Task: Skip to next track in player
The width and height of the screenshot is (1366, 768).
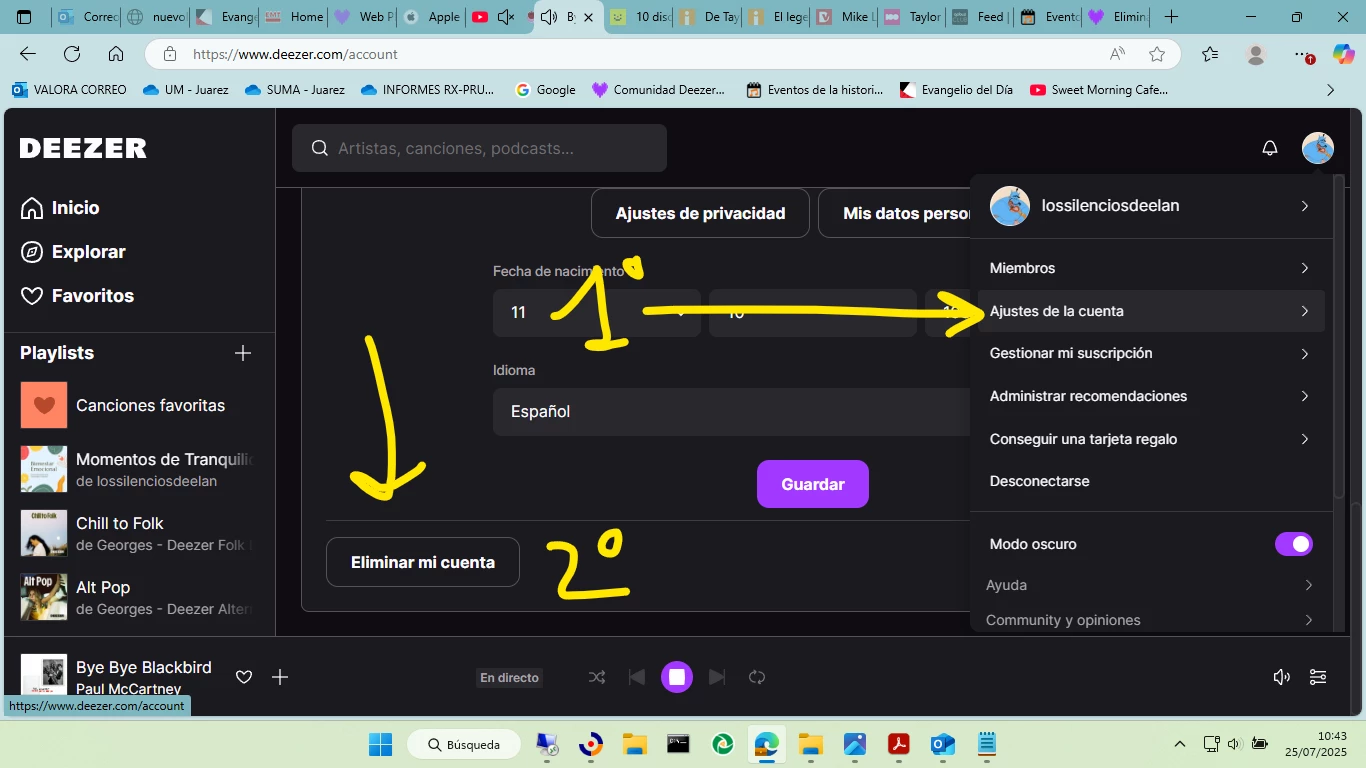Action: tap(716, 677)
